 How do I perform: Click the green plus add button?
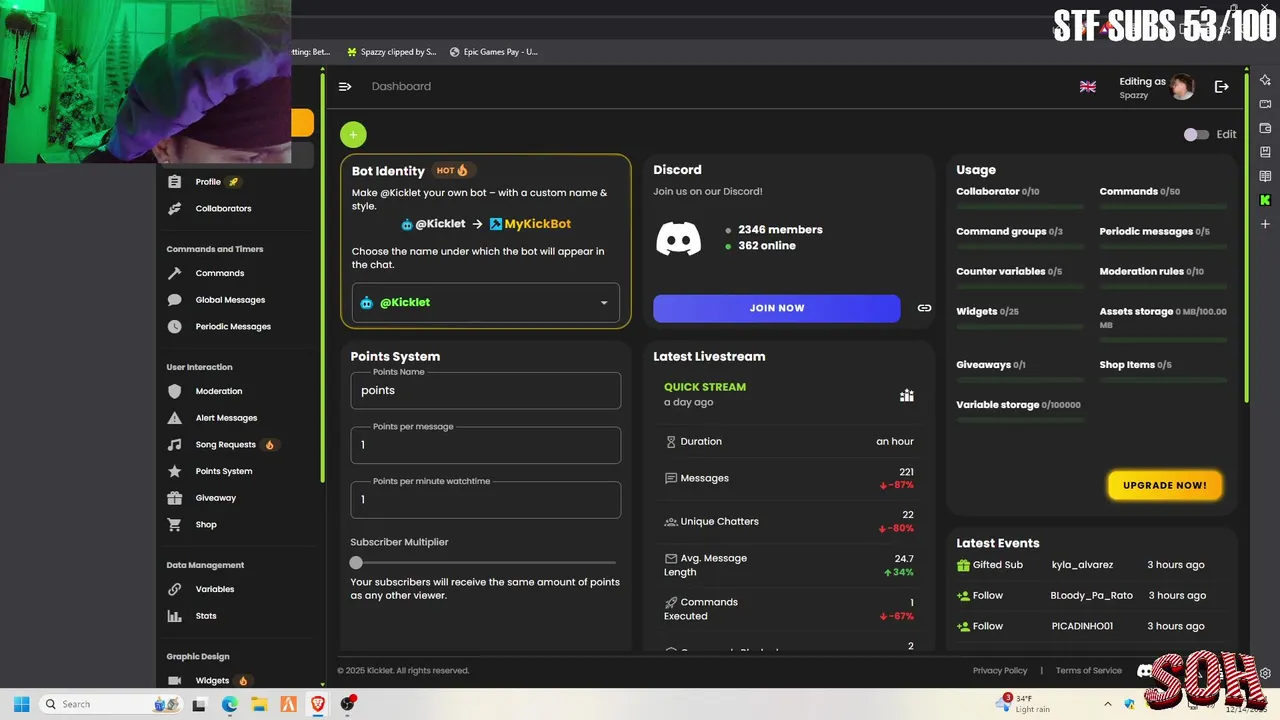pyautogui.click(x=353, y=134)
